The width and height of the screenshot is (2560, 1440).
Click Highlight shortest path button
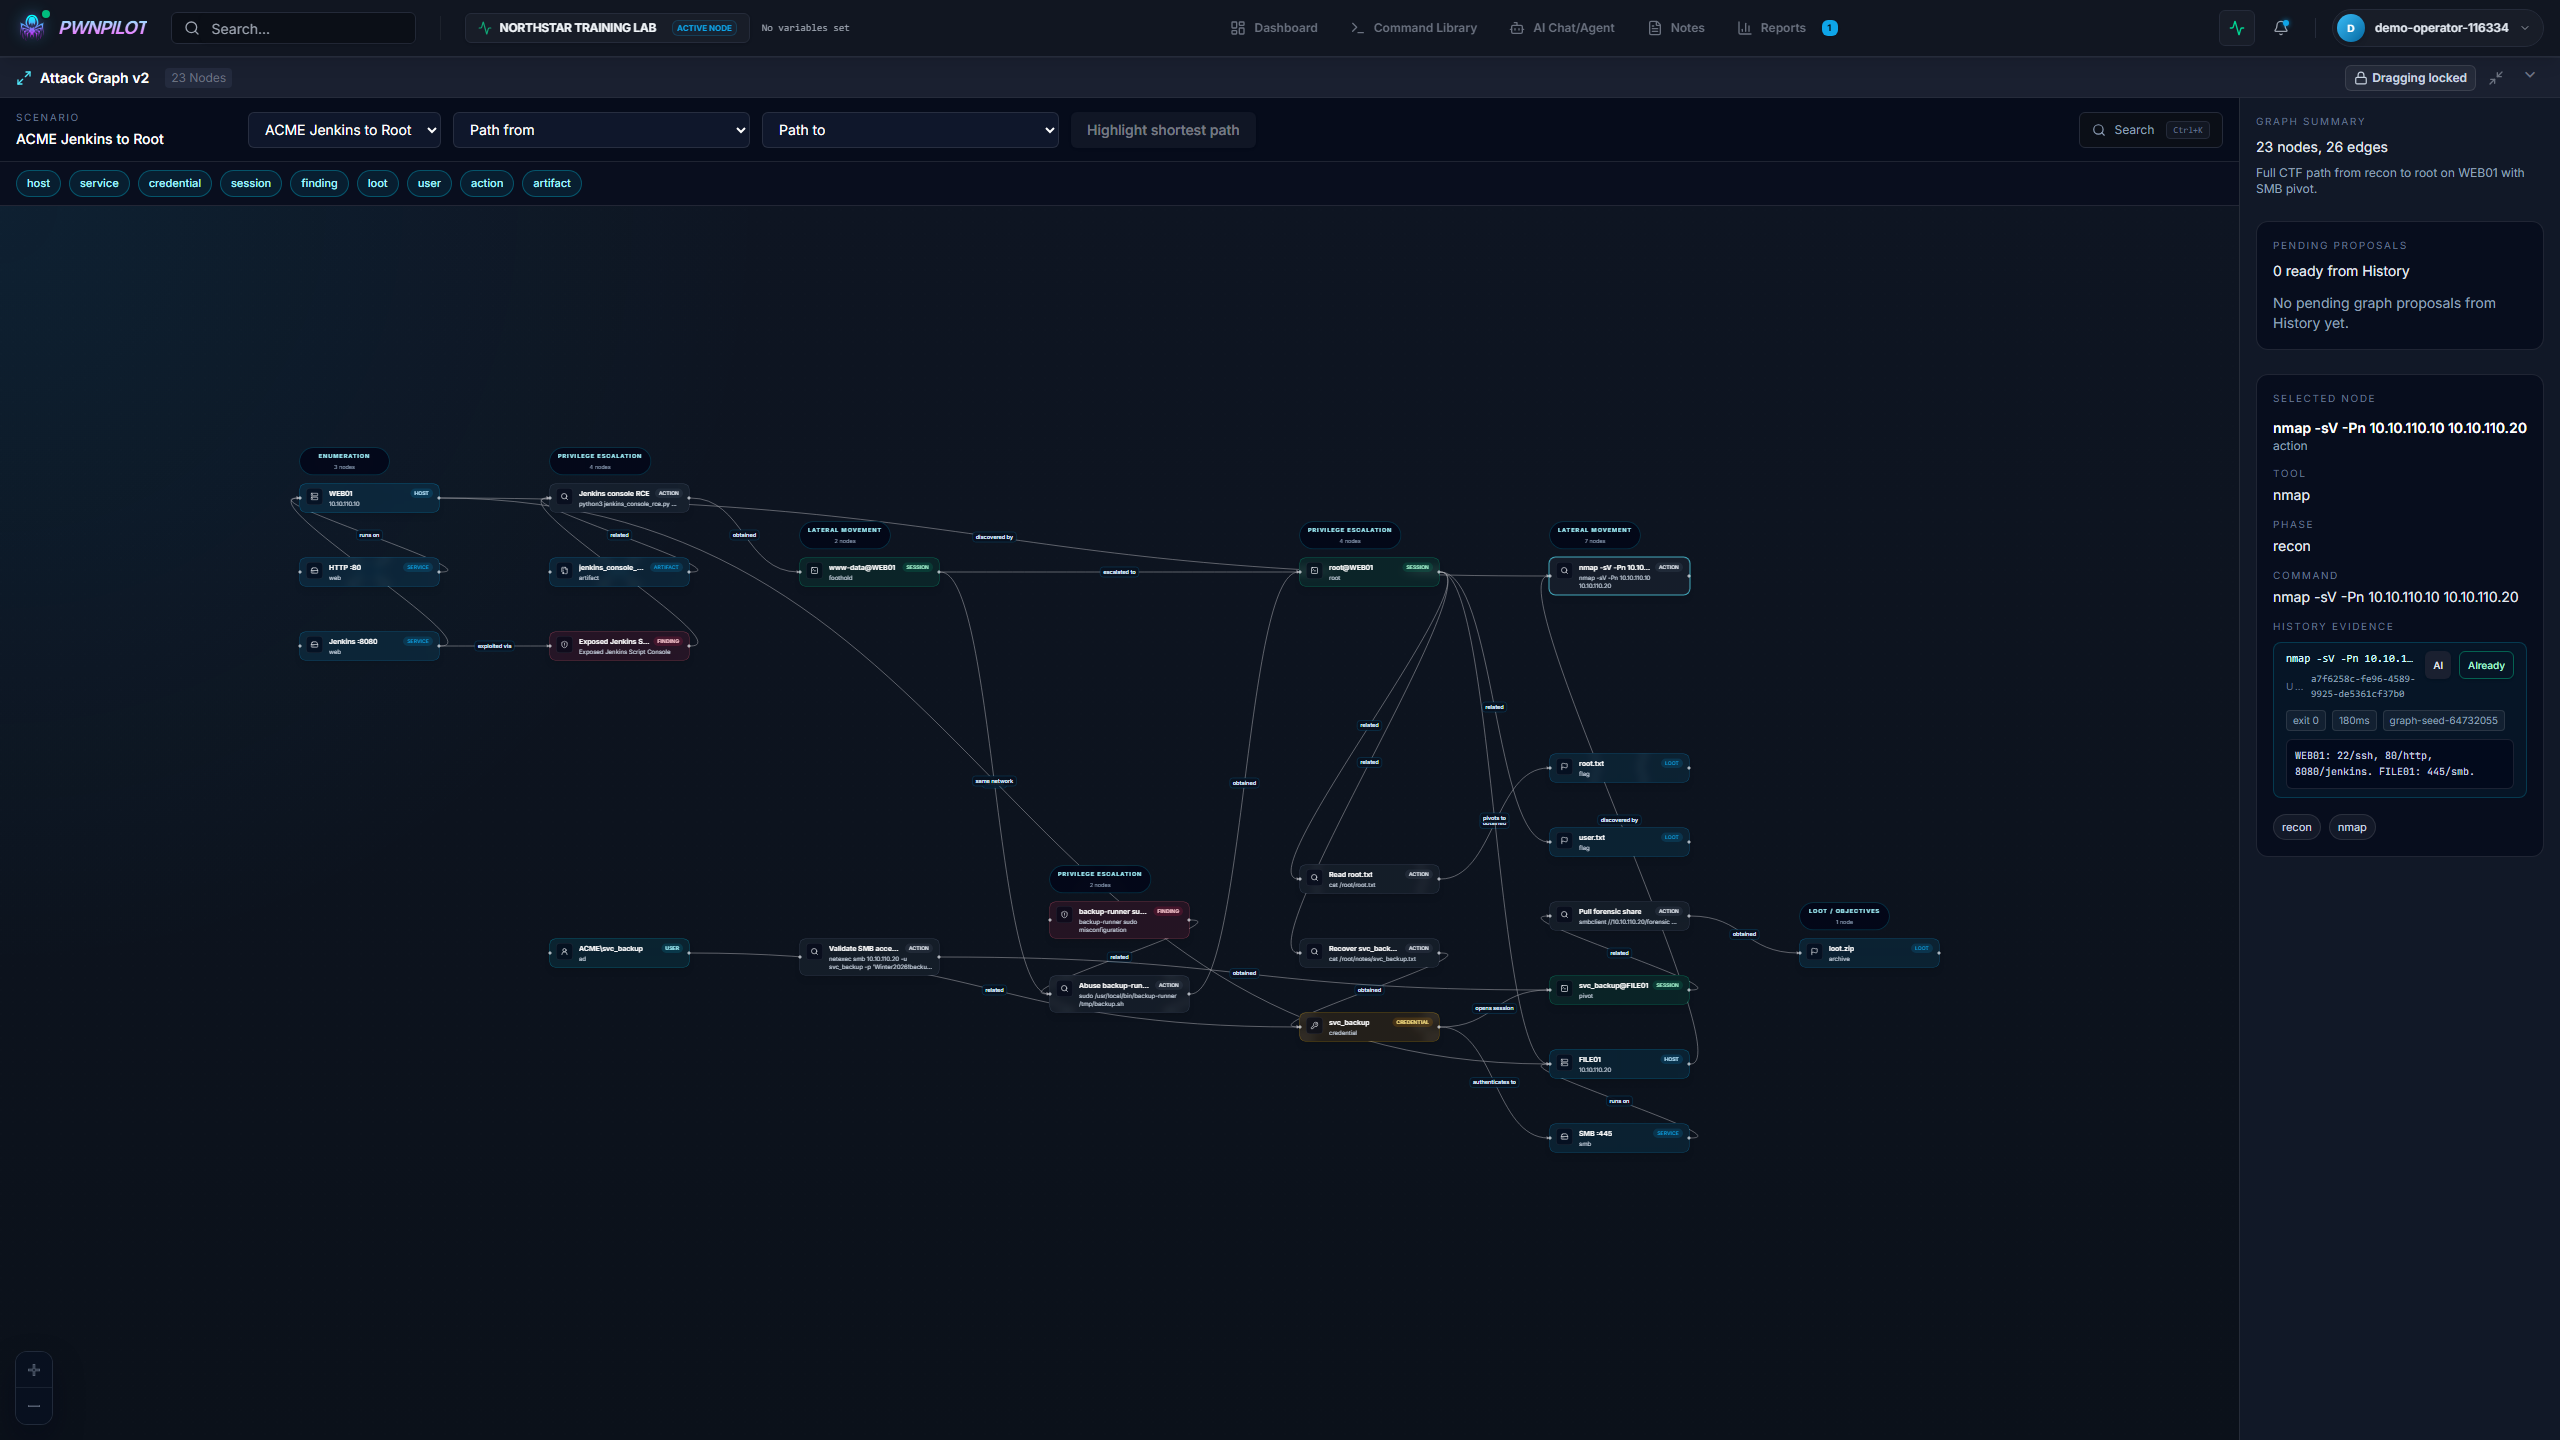point(1163,130)
